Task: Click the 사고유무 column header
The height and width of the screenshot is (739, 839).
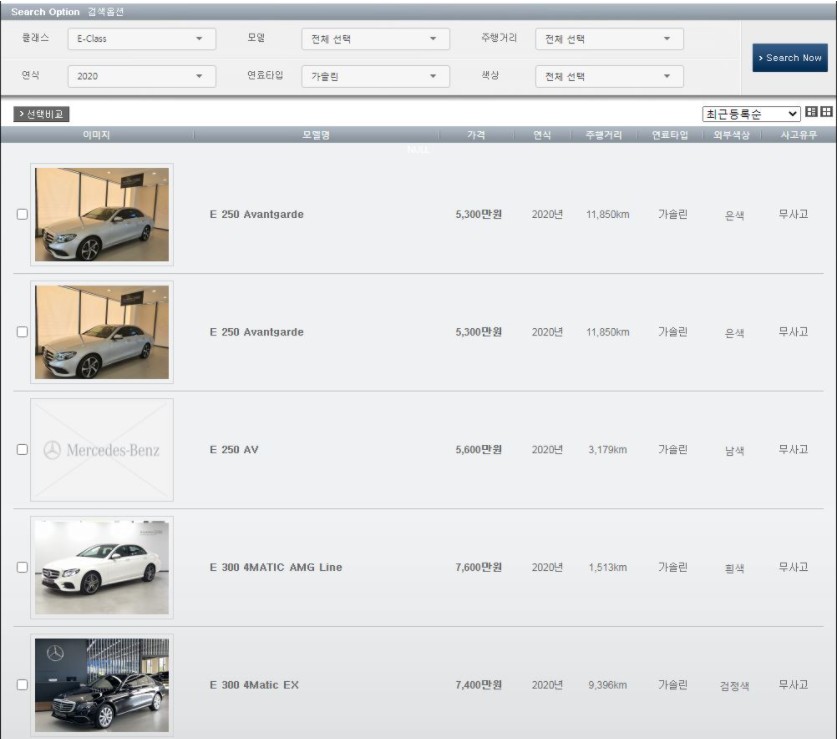Action: (x=798, y=135)
